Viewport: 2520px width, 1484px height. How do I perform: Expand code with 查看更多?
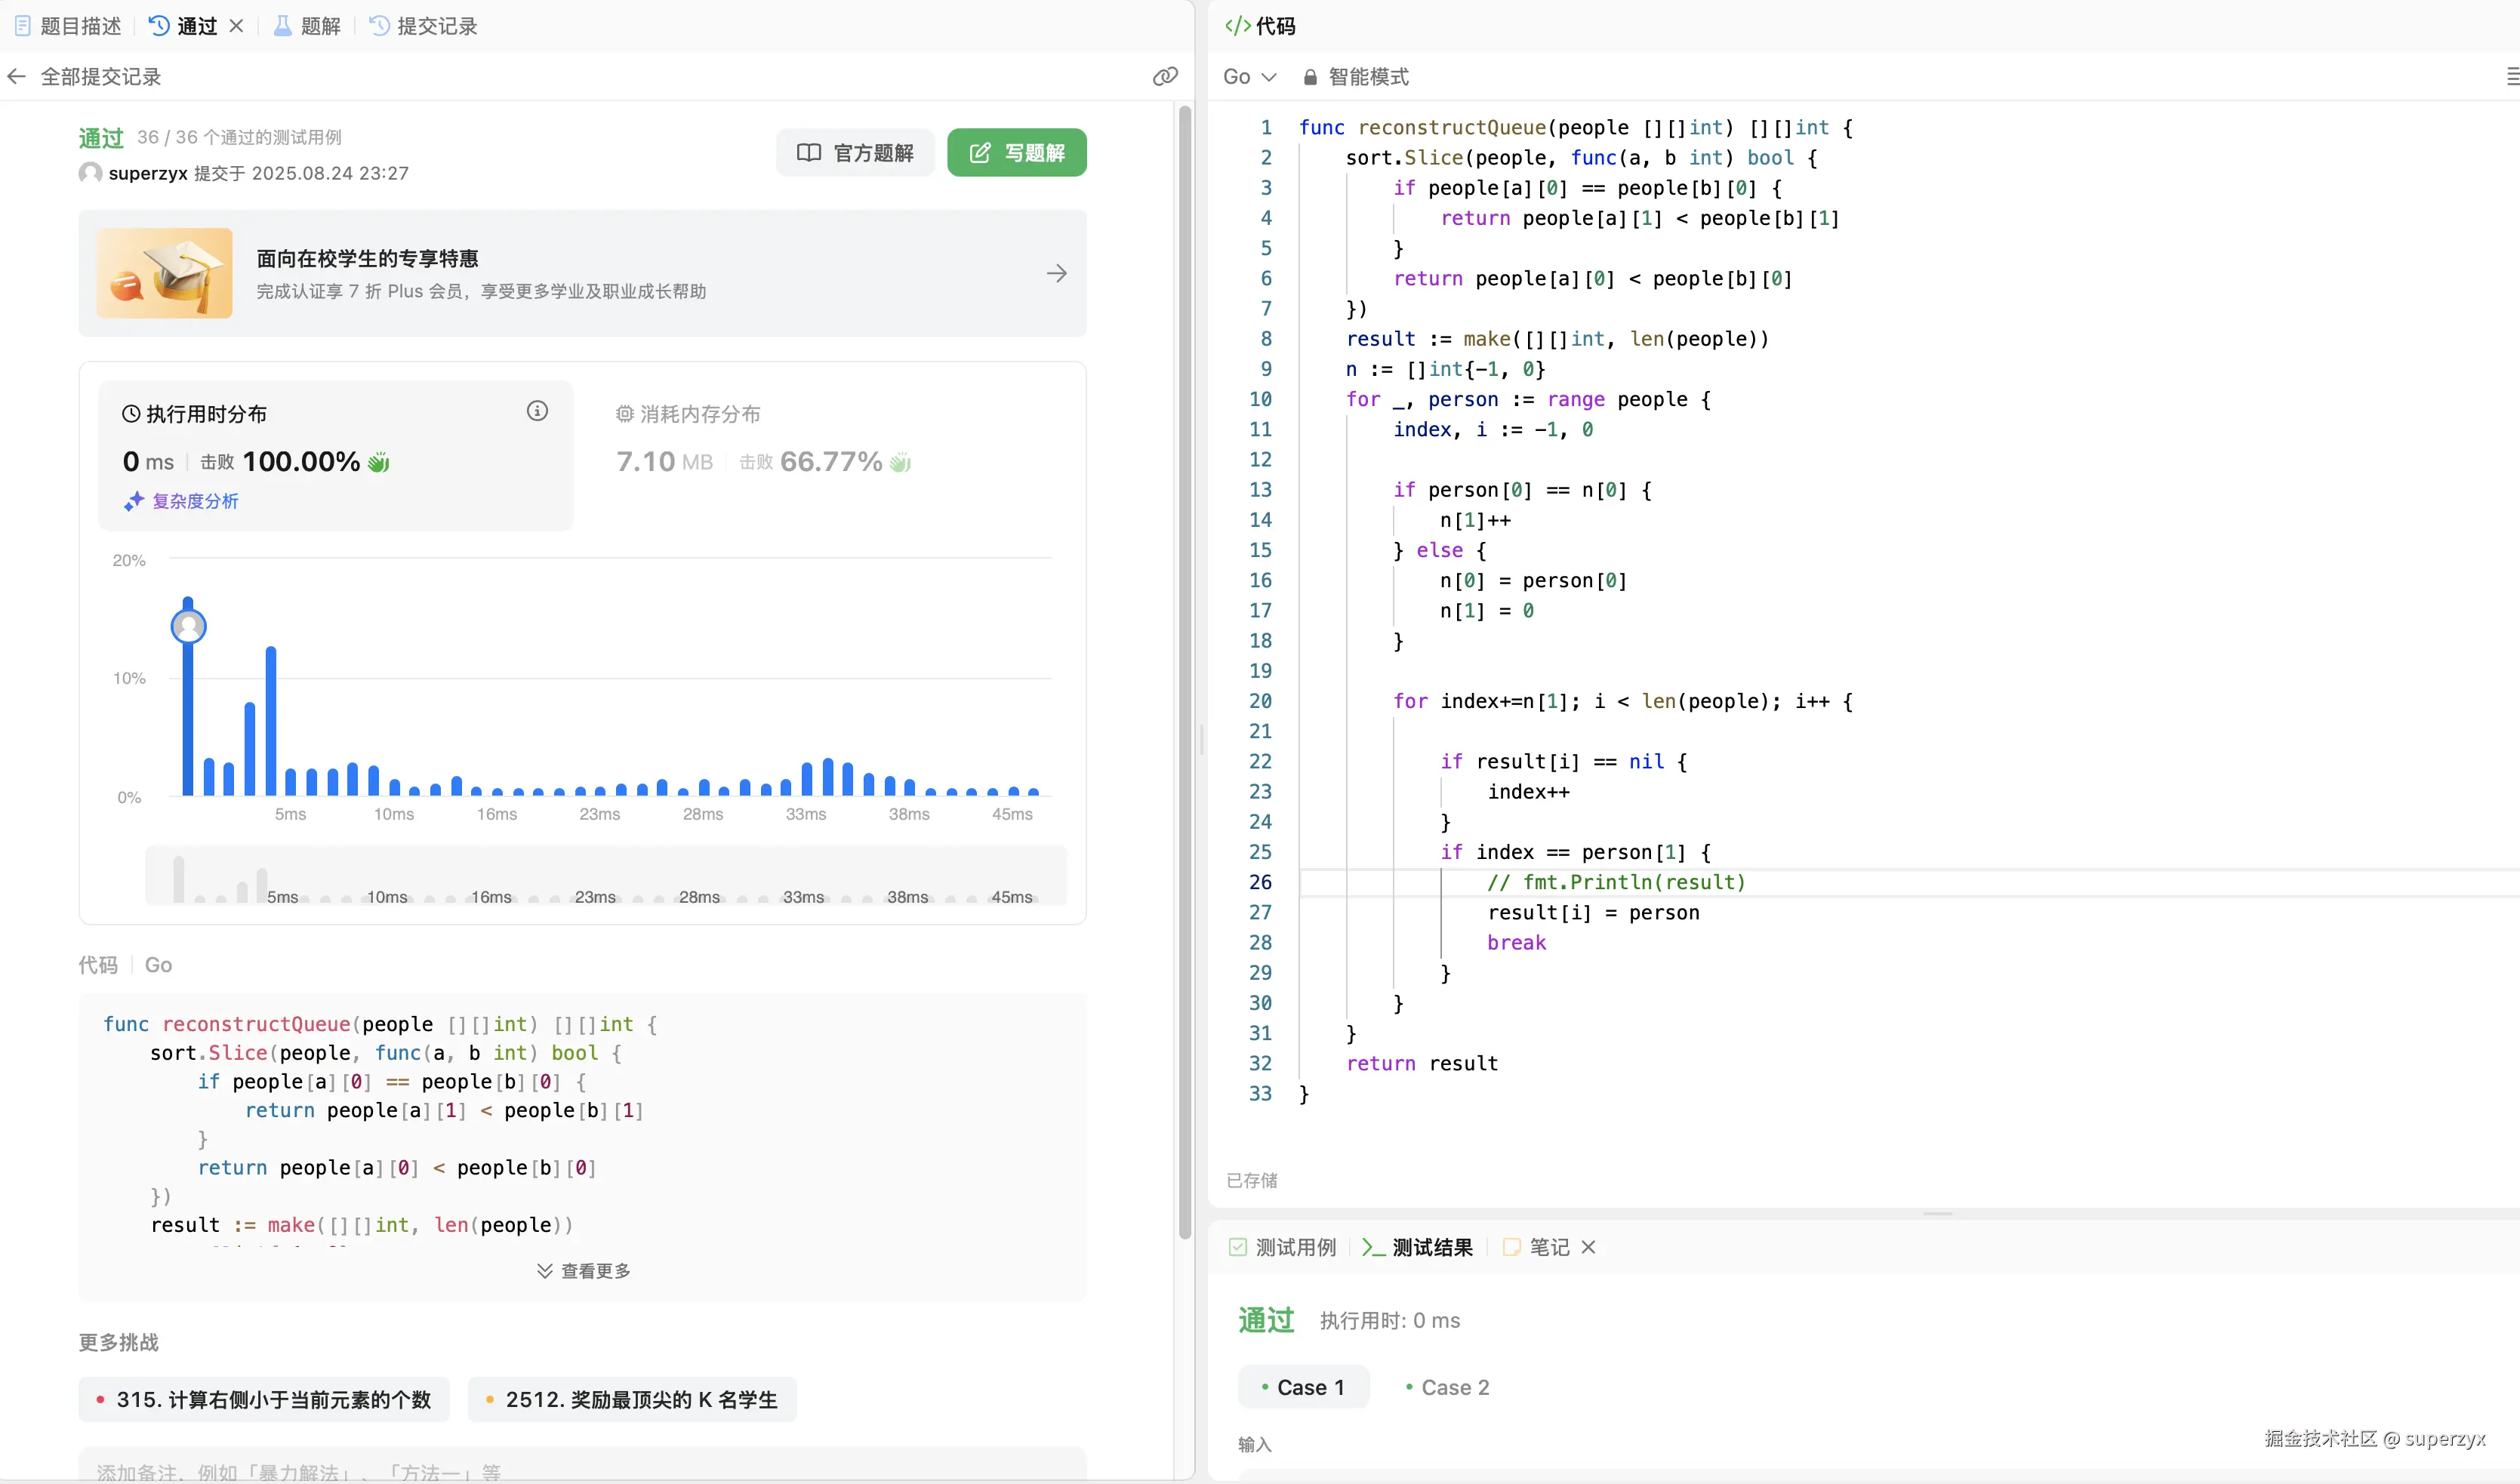coord(583,1271)
